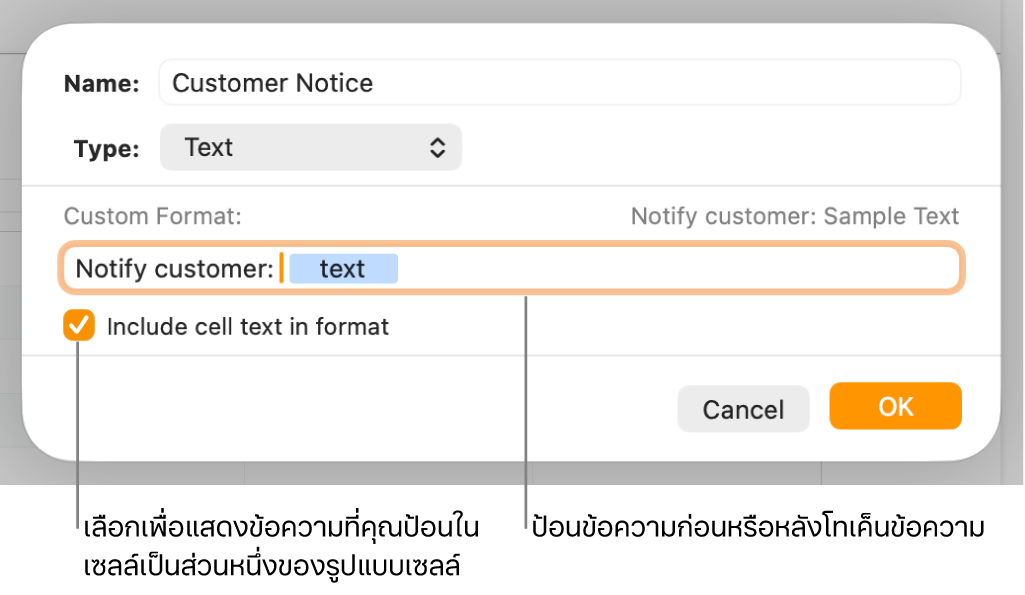Click the up-down chevron icon on Type popup

(x=437, y=148)
